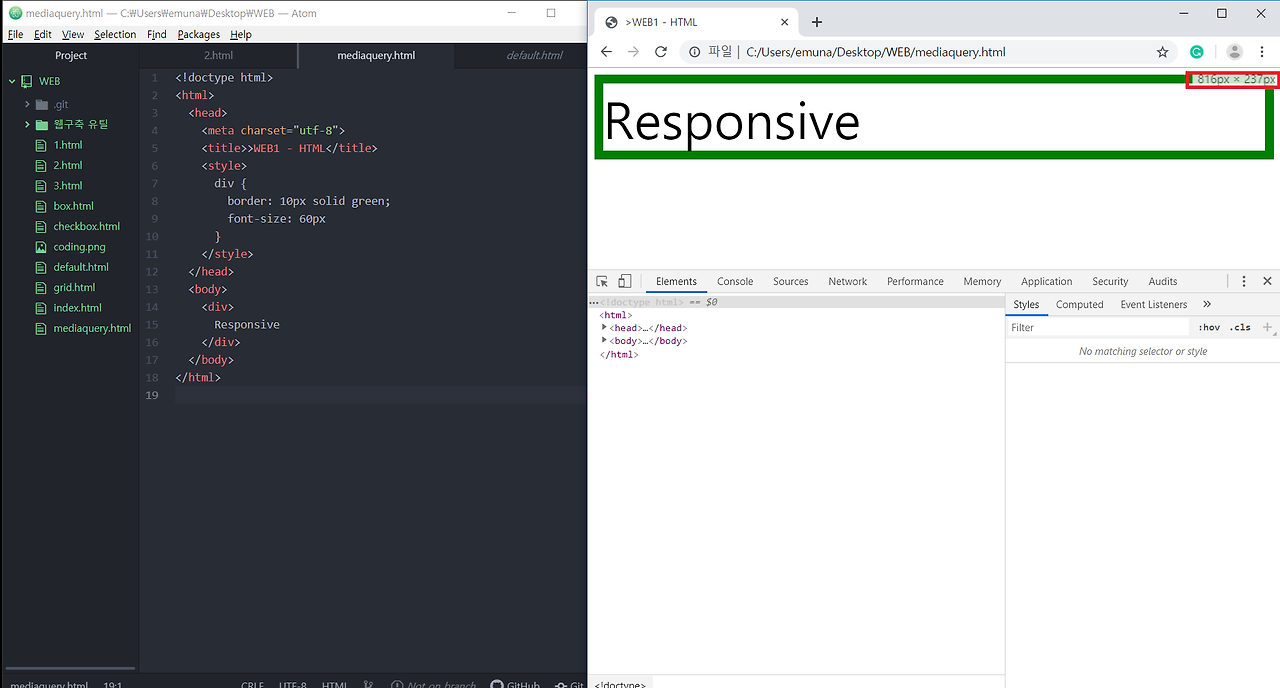Expand the body node in Elements
Screen dimensions: 1280x688
[x=604, y=340]
